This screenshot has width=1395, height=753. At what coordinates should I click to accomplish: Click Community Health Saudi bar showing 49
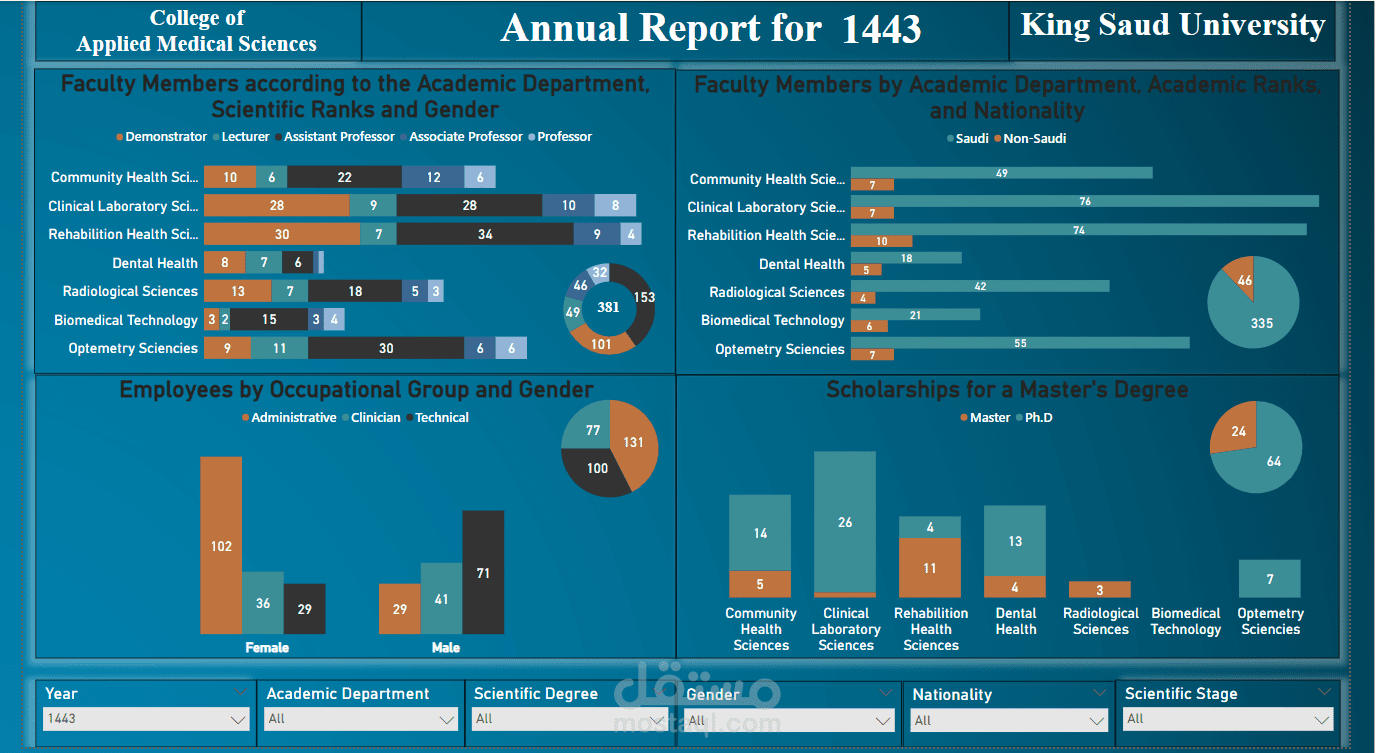tap(1002, 173)
